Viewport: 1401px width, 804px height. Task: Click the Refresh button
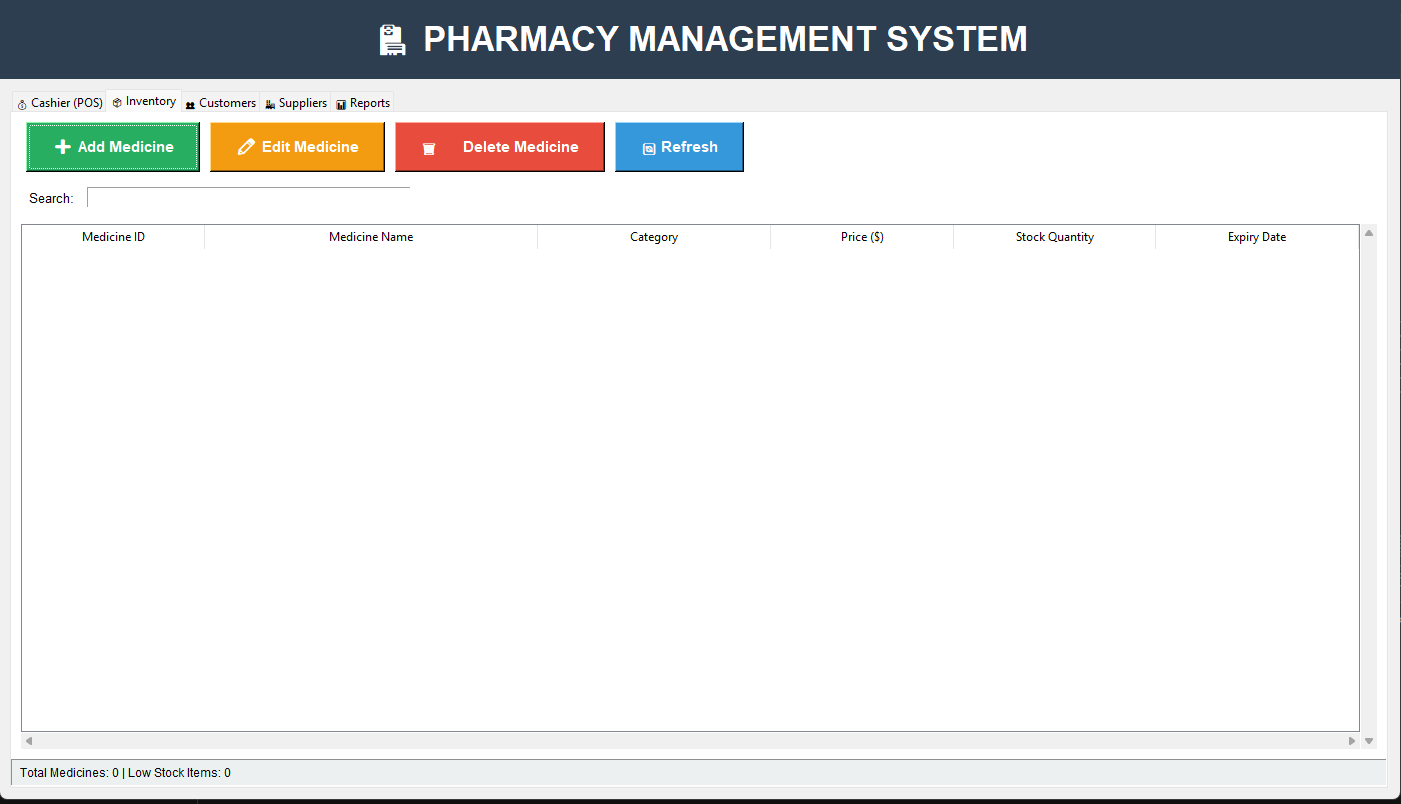point(679,146)
